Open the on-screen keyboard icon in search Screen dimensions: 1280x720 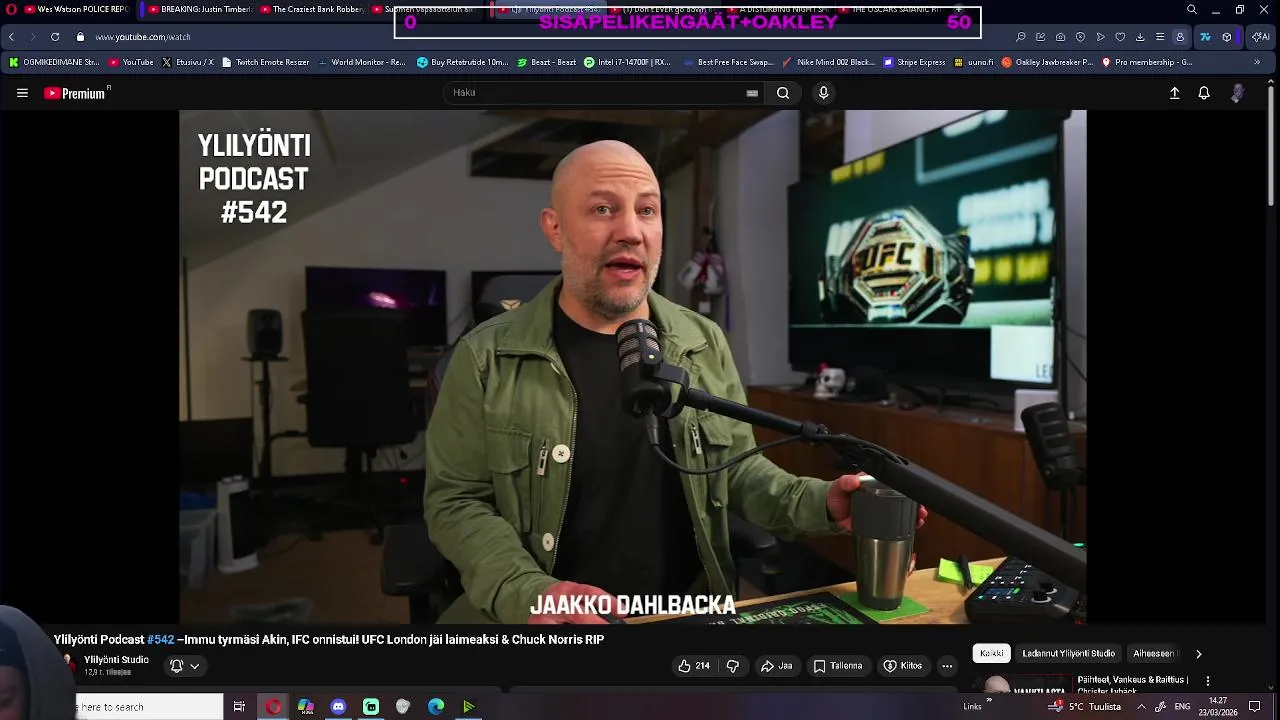click(x=752, y=93)
